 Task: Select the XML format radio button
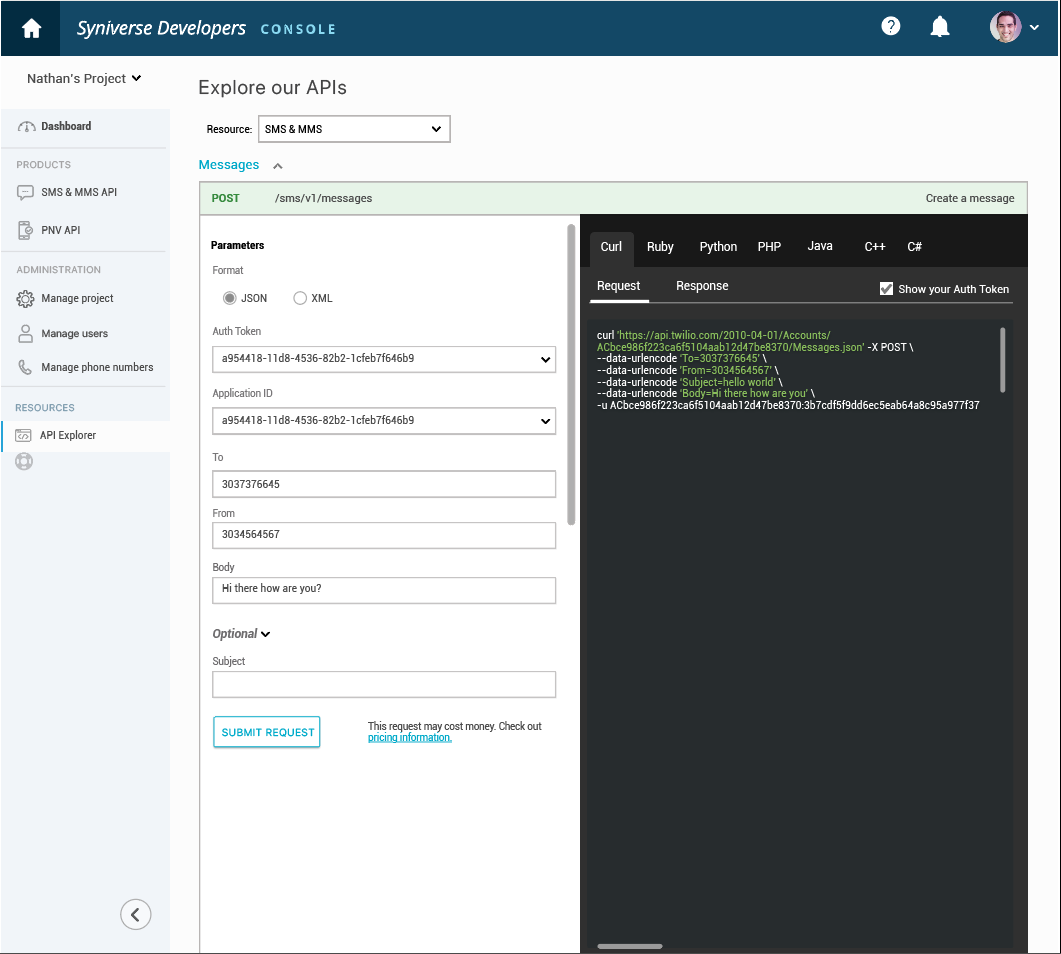300,298
